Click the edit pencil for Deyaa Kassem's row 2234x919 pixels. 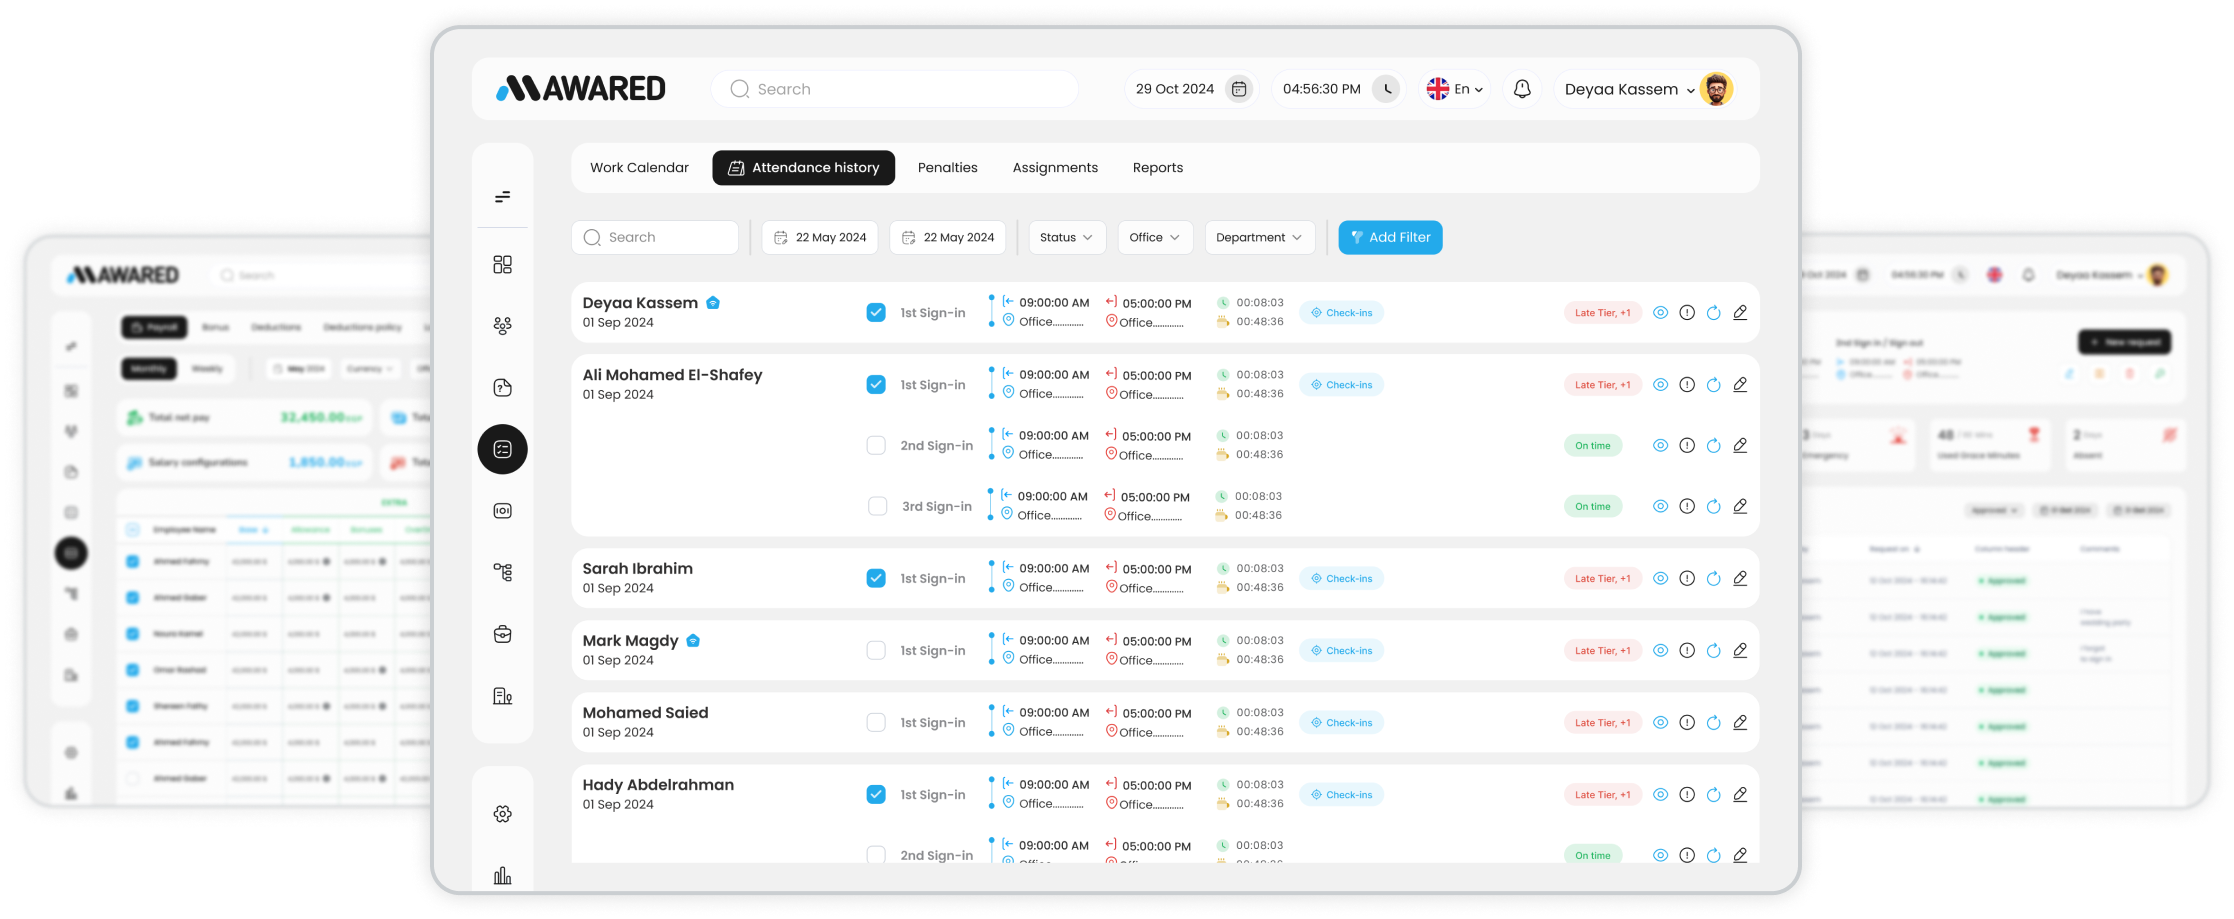tap(1740, 313)
